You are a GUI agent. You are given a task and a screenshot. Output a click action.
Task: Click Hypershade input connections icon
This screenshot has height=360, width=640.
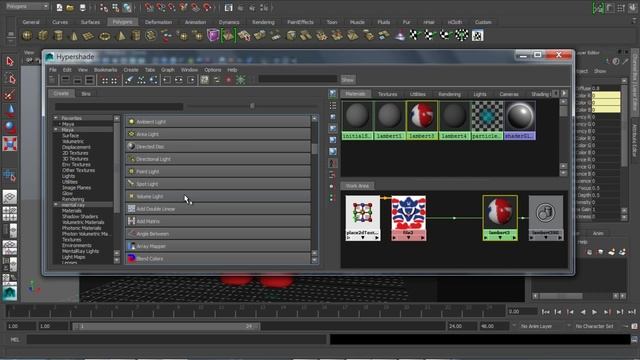coord(167,80)
